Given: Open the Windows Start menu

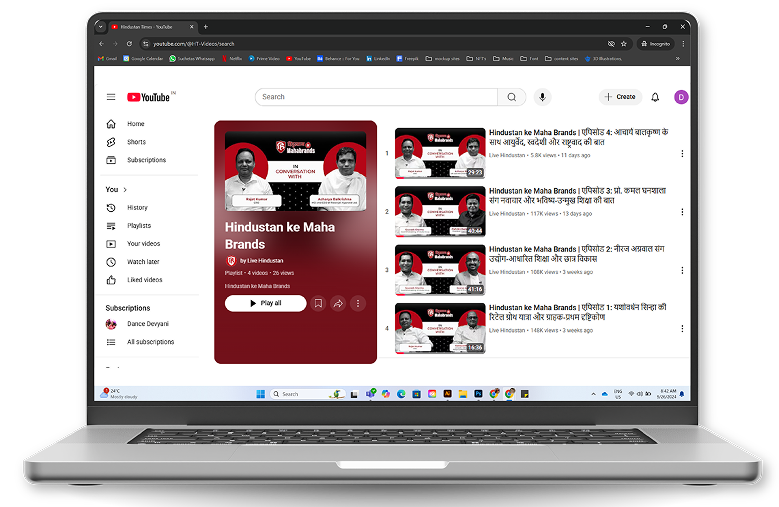Looking at the screenshot, I should click(260, 394).
